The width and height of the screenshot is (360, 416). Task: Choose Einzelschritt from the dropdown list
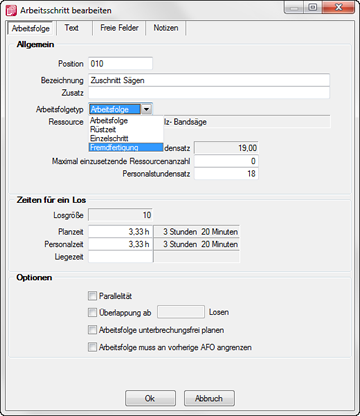click(126, 138)
